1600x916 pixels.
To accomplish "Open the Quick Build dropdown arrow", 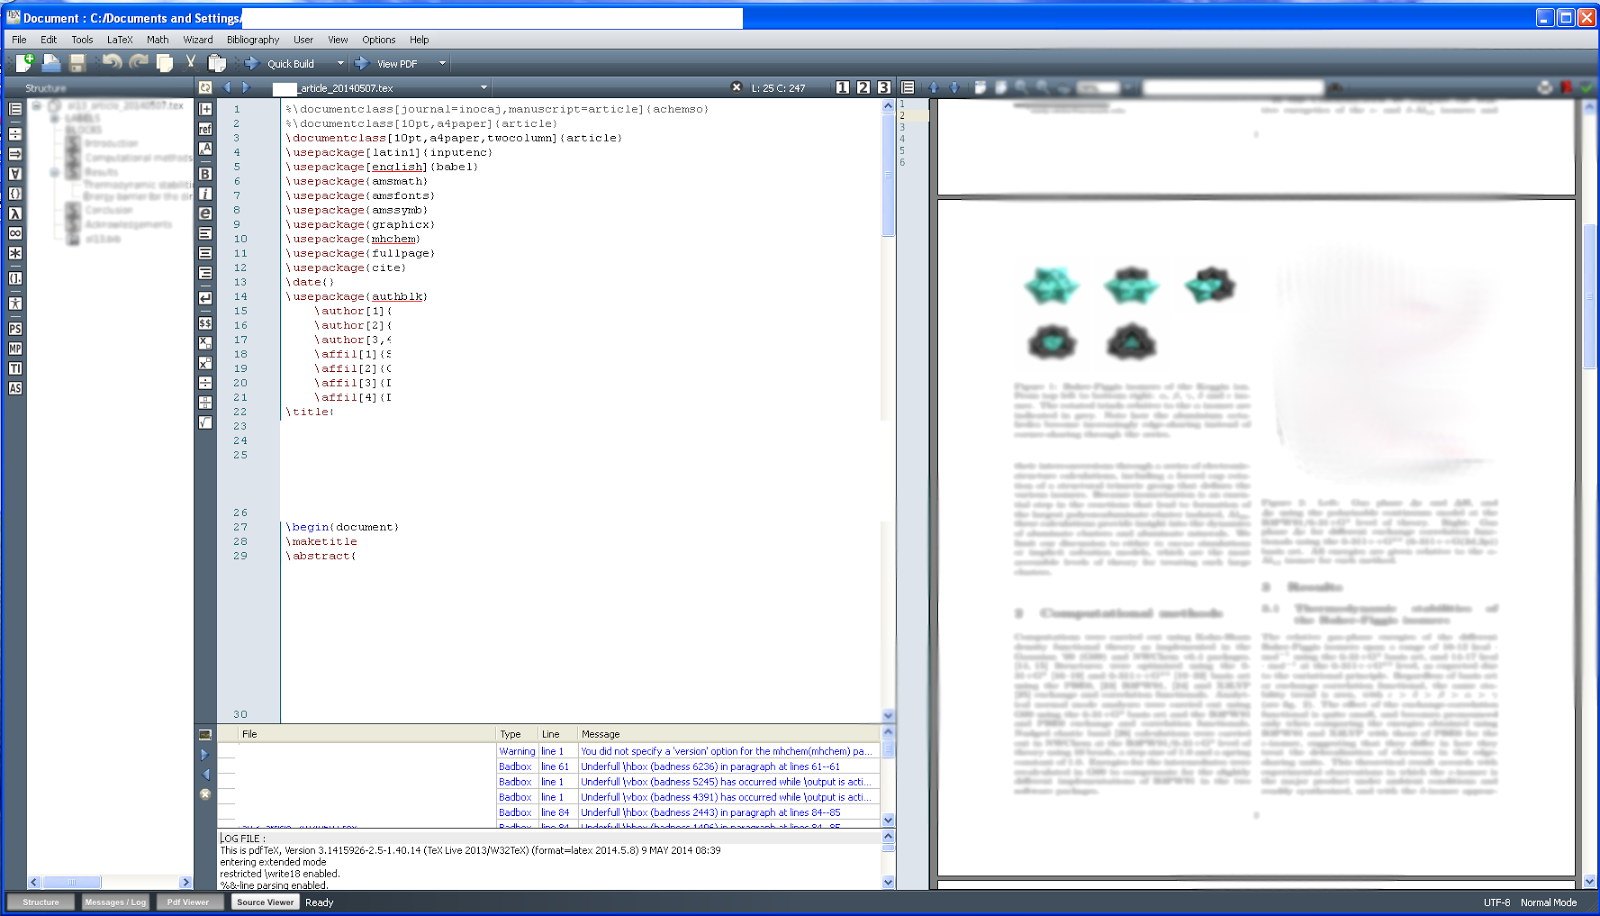I will click(341, 63).
